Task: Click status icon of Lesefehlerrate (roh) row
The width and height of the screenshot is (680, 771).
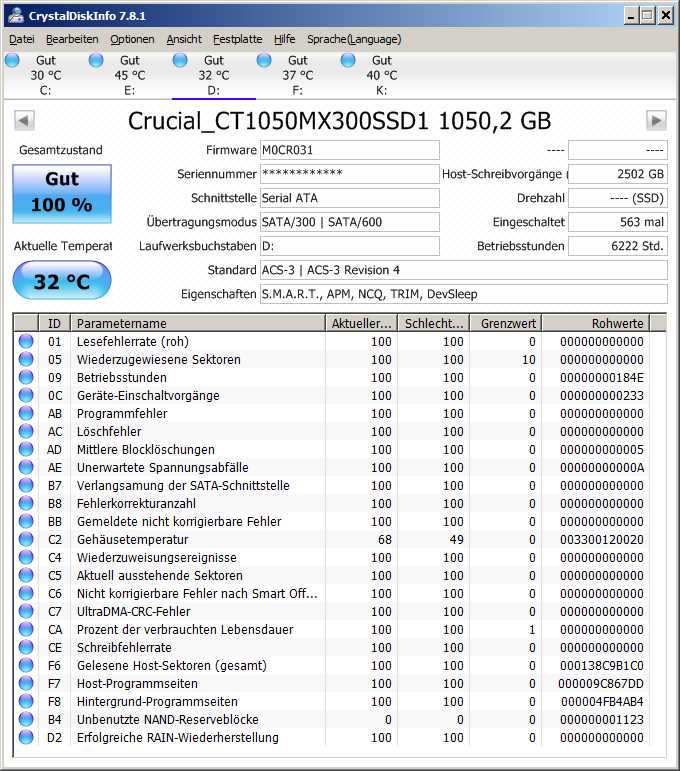Action: (26, 341)
